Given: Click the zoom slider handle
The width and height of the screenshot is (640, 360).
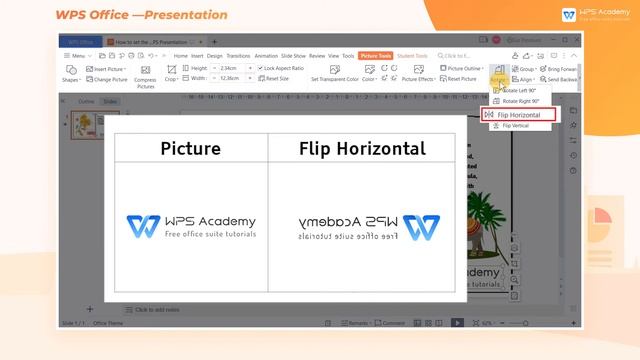Looking at the screenshot, I should tap(526, 323).
